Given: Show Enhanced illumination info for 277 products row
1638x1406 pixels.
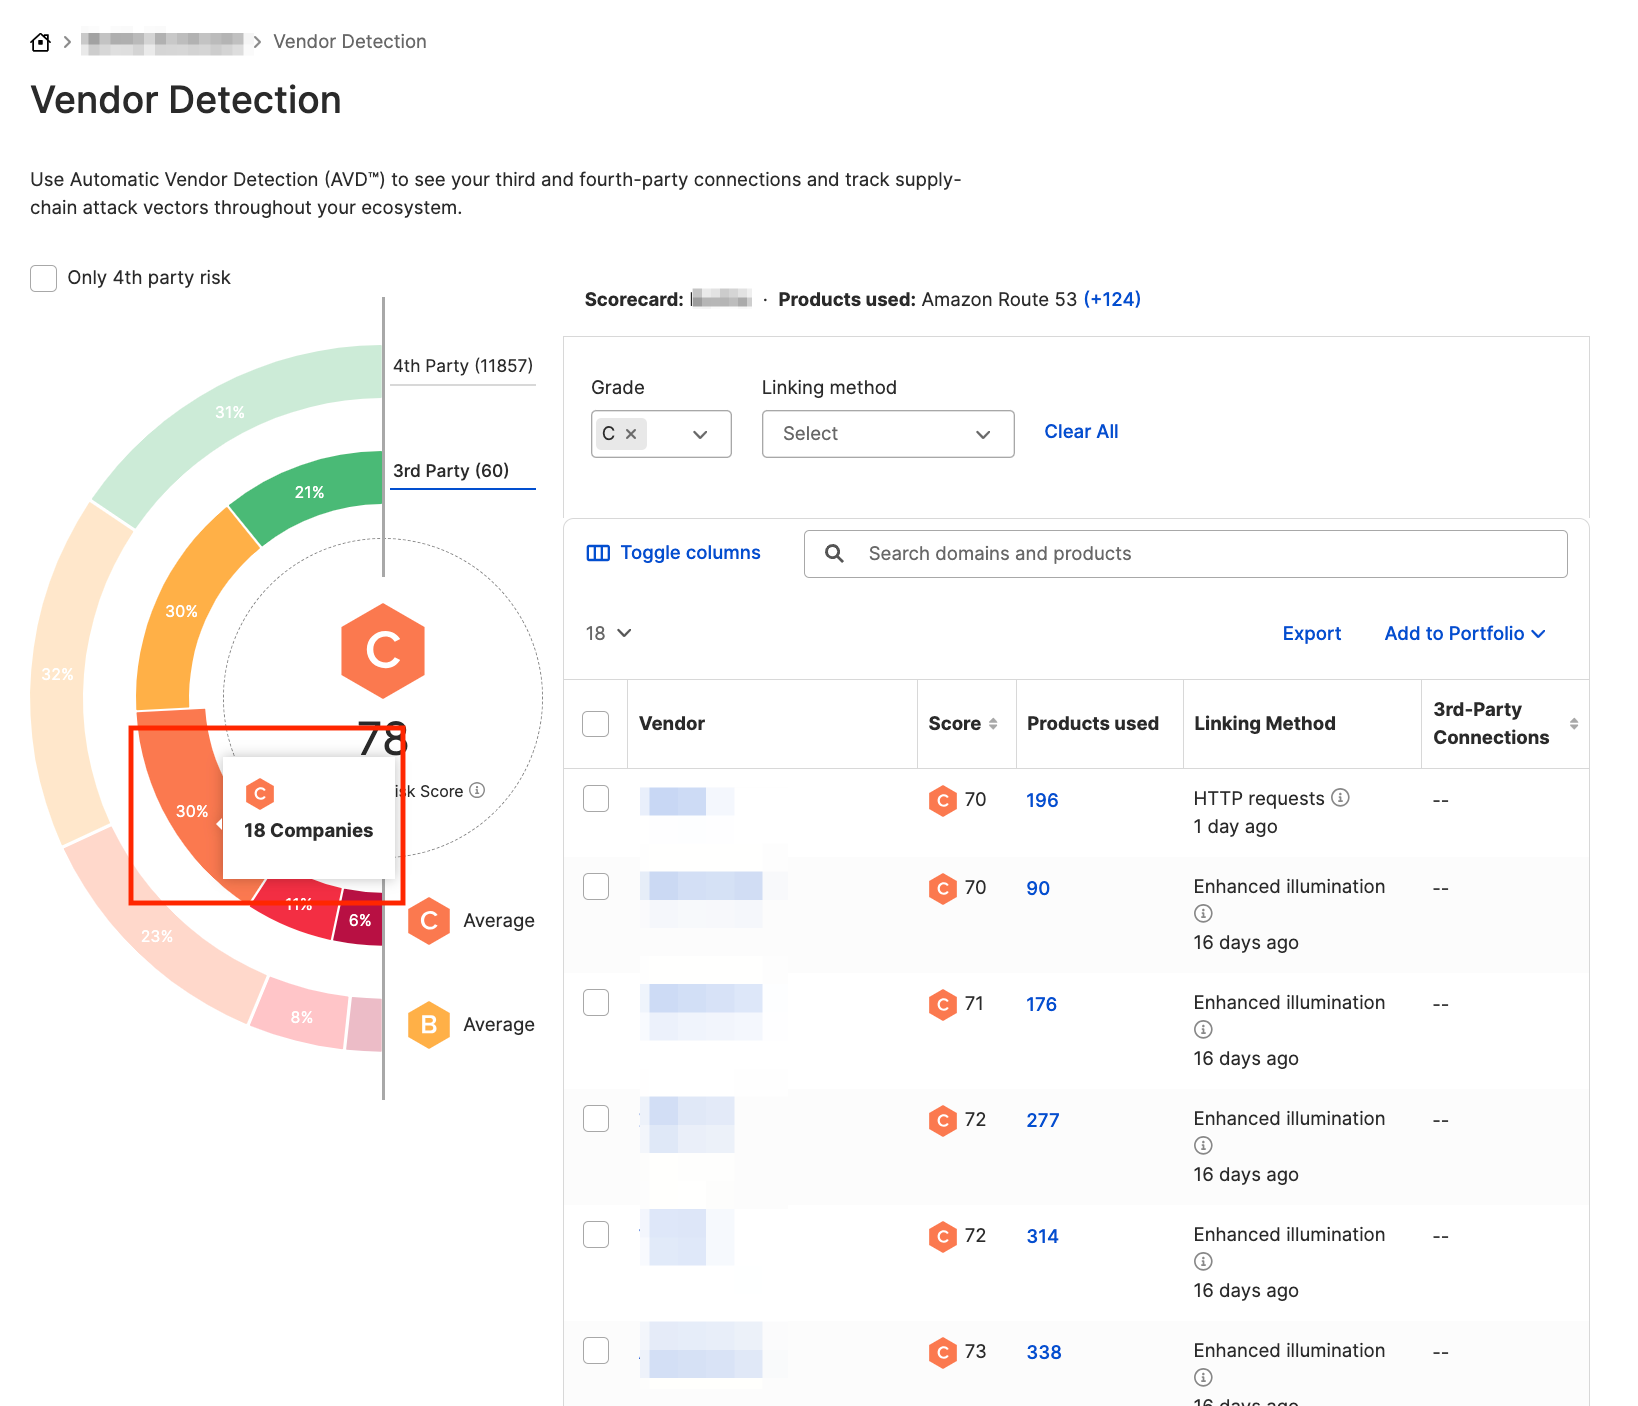Looking at the screenshot, I should pyautogui.click(x=1203, y=1145).
